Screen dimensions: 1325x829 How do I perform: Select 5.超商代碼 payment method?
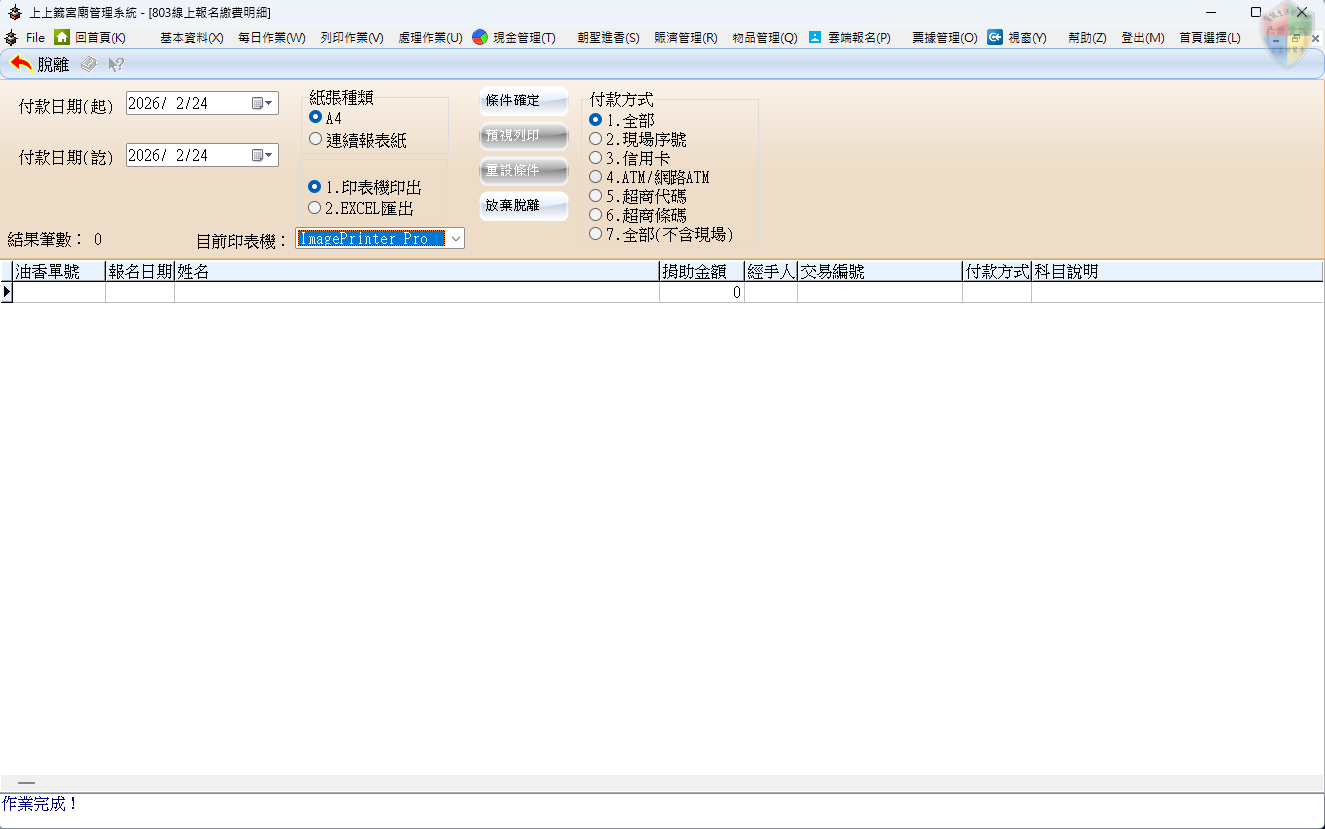[x=596, y=196]
